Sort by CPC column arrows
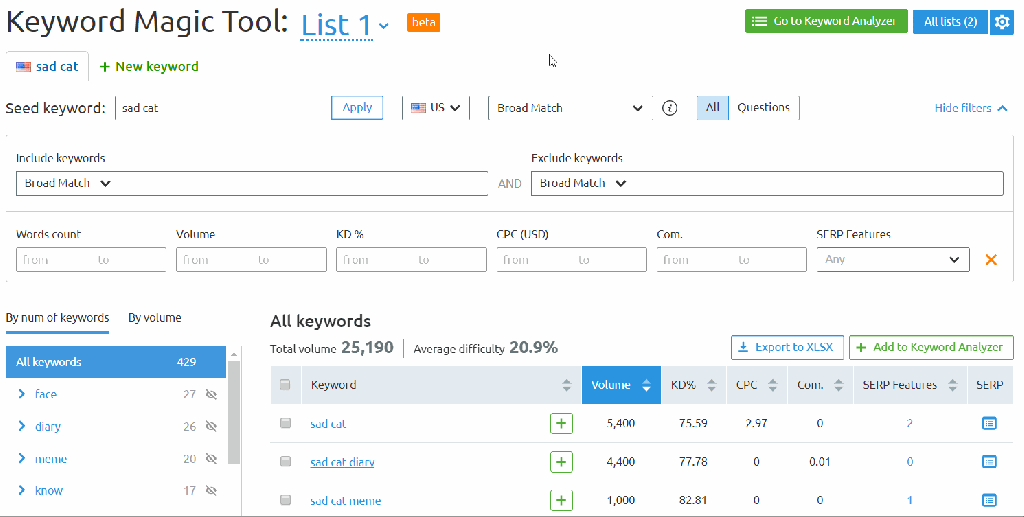The width and height of the screenshot is (1024, 517). tap(773, 385)
